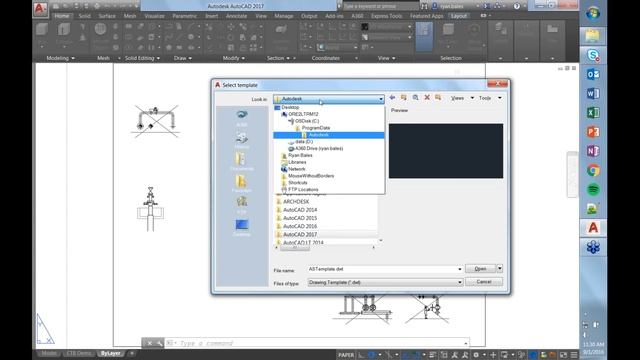Screen dimensions: 640x360
Task: Open the Desktop place in dialog sidebar
Action: pos(242,228)
